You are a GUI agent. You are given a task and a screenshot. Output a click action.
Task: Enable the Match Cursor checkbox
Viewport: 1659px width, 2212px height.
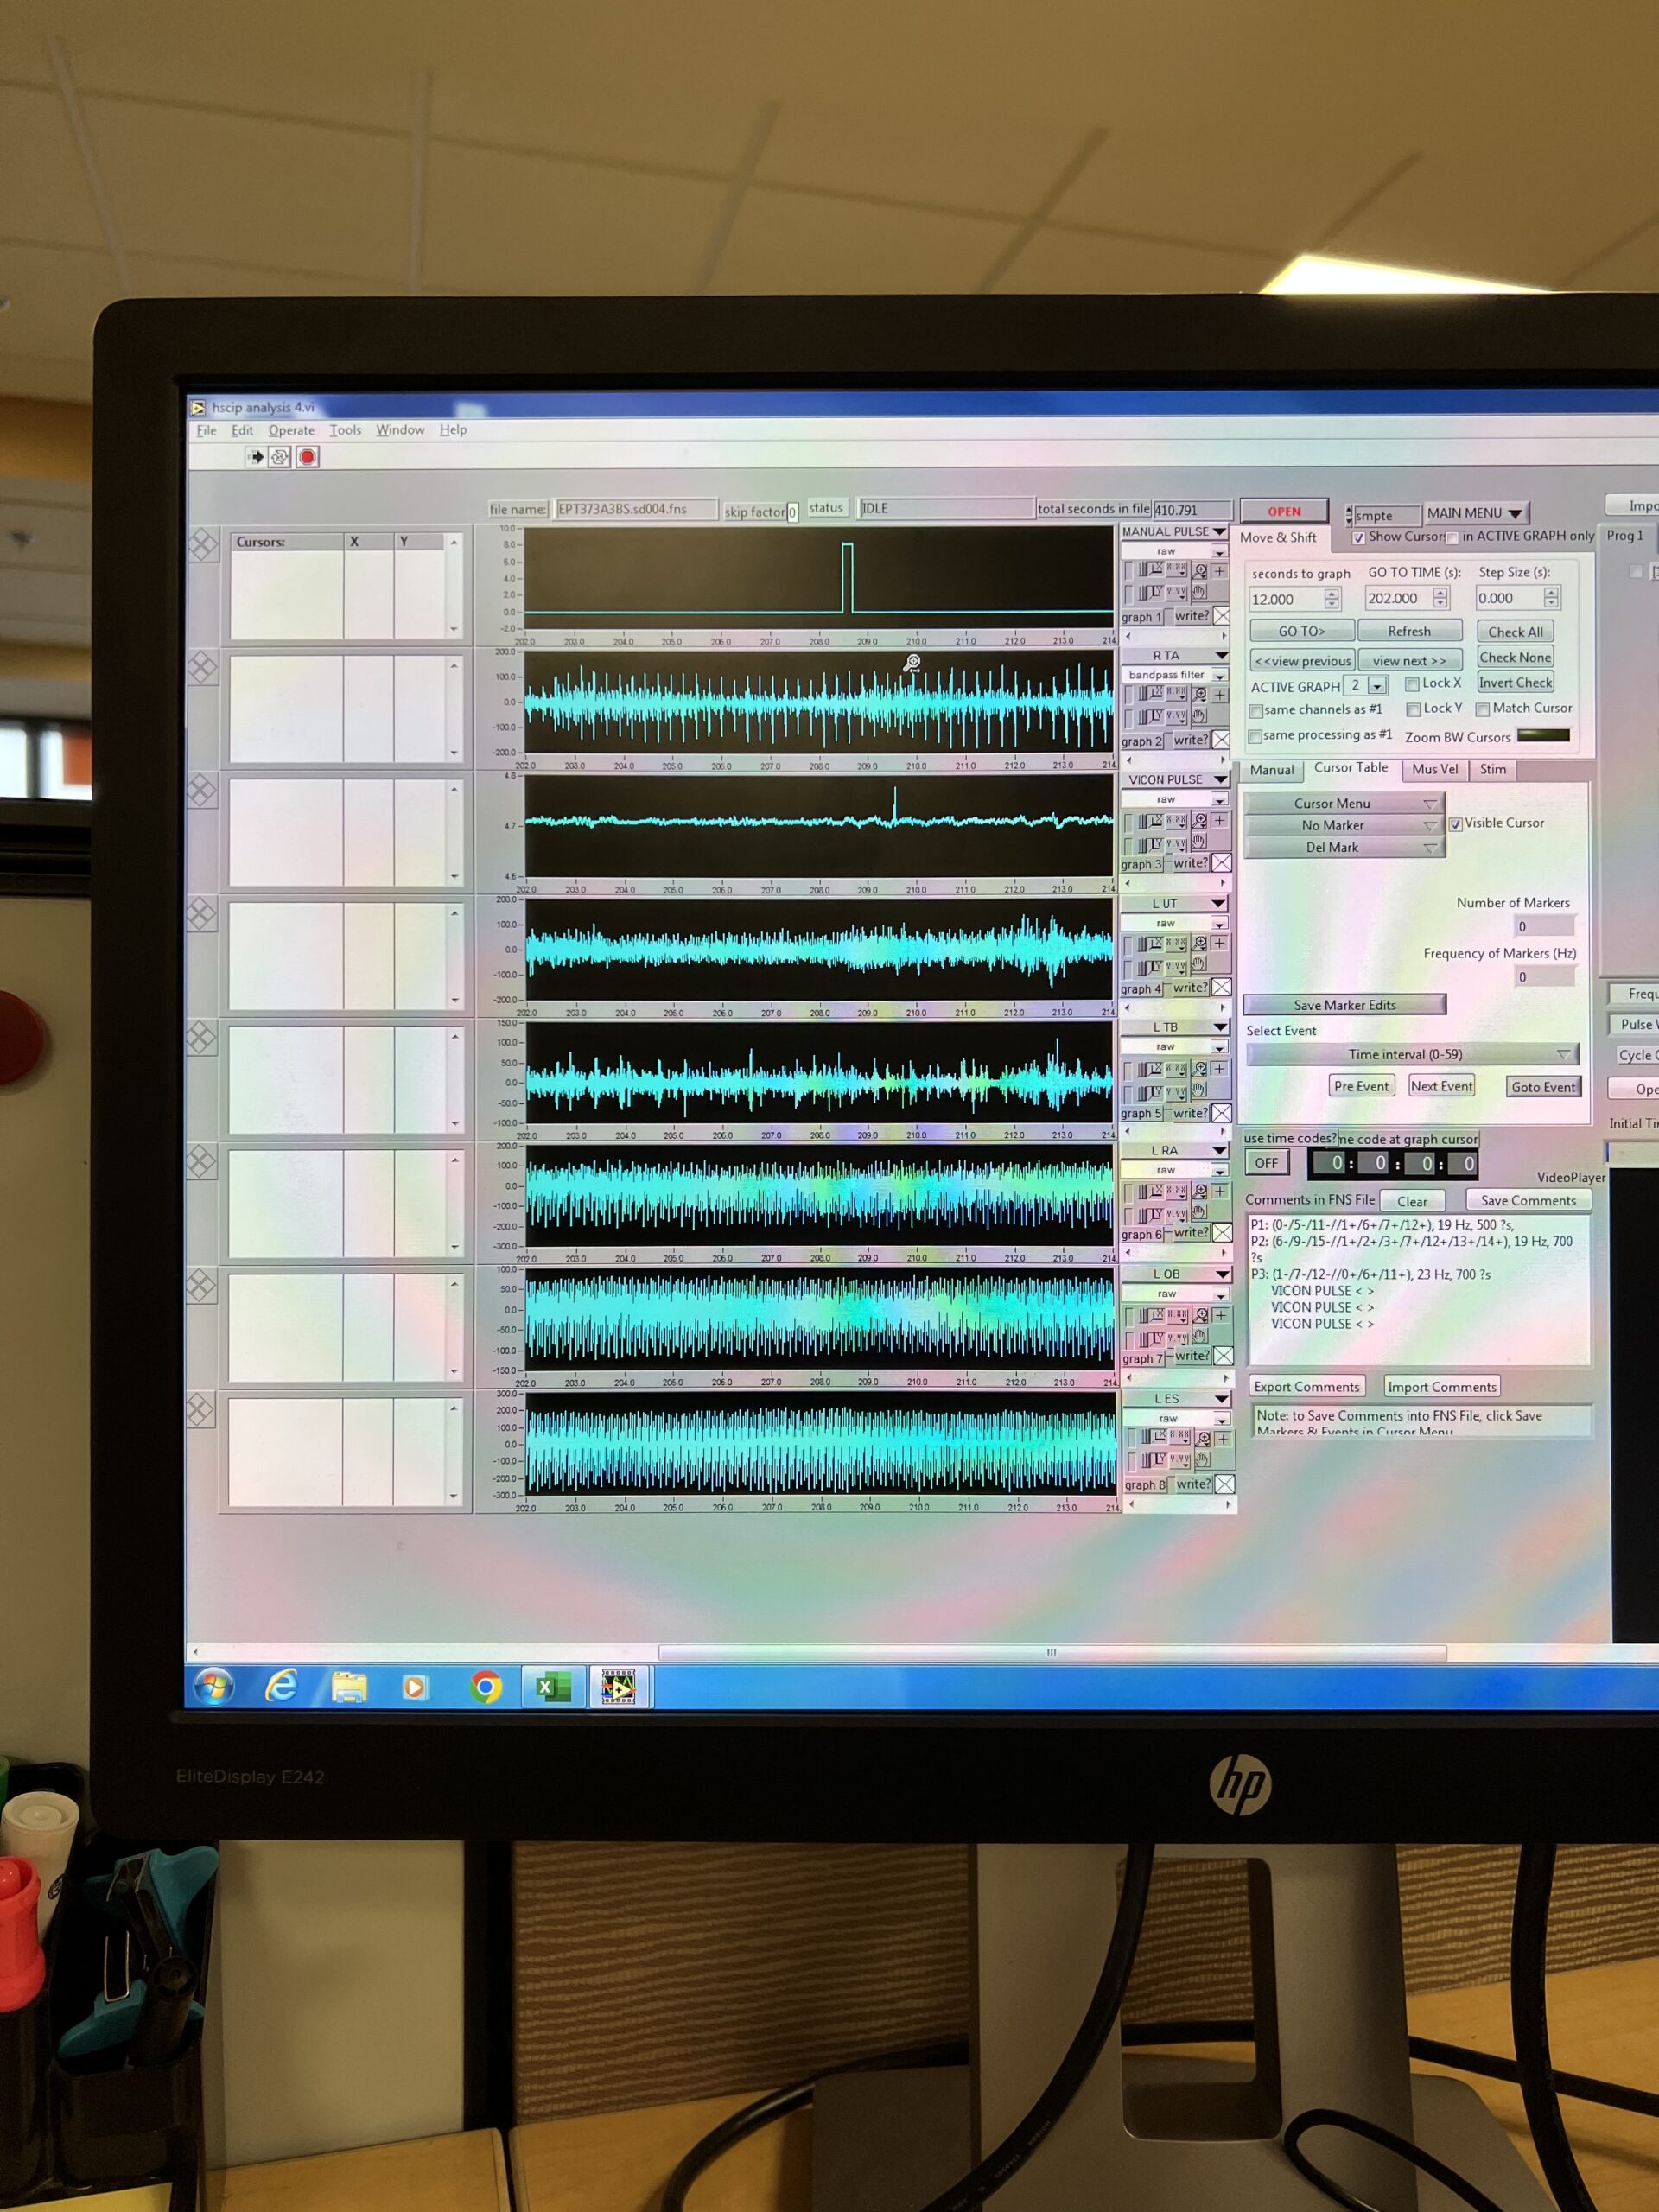(x=1483, y=710)
